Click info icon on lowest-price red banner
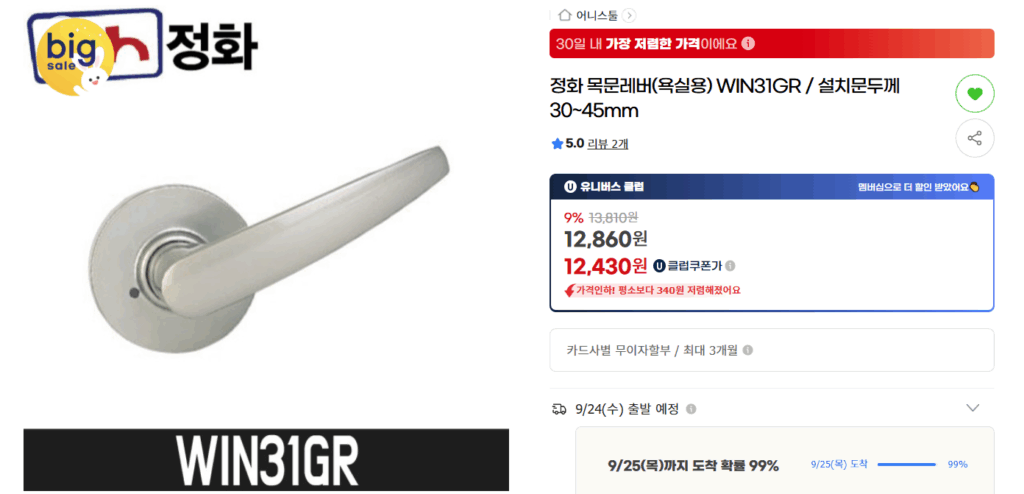The image size is (1024, 494). pyautogui.click(x=748, y=44)
